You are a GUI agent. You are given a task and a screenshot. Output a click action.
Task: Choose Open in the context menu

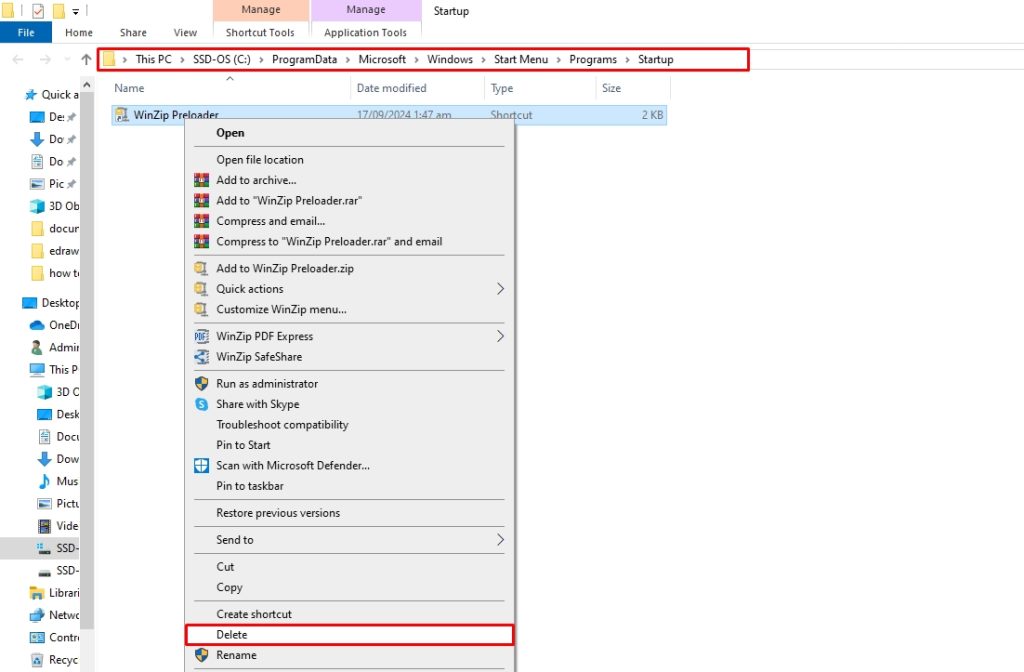coord(349,133)
